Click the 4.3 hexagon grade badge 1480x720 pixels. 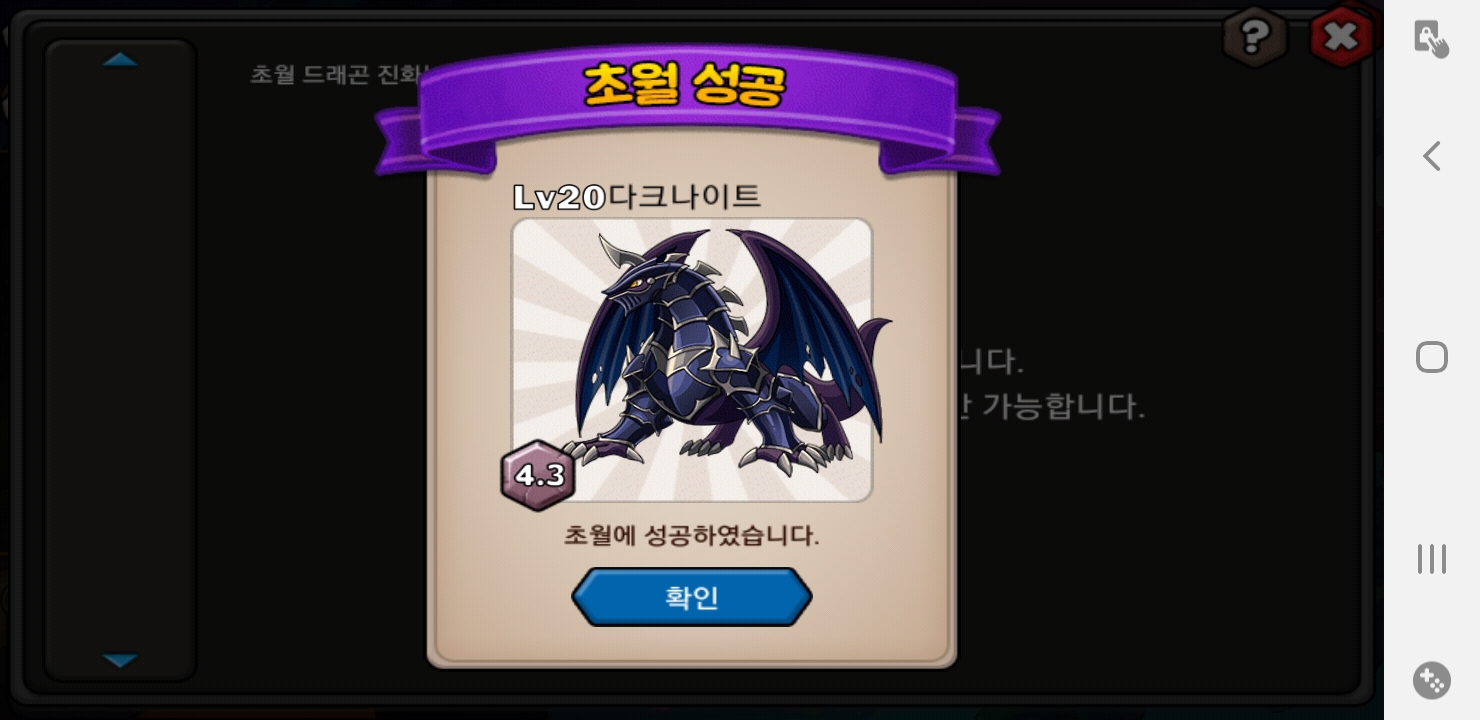click(538, 475)
